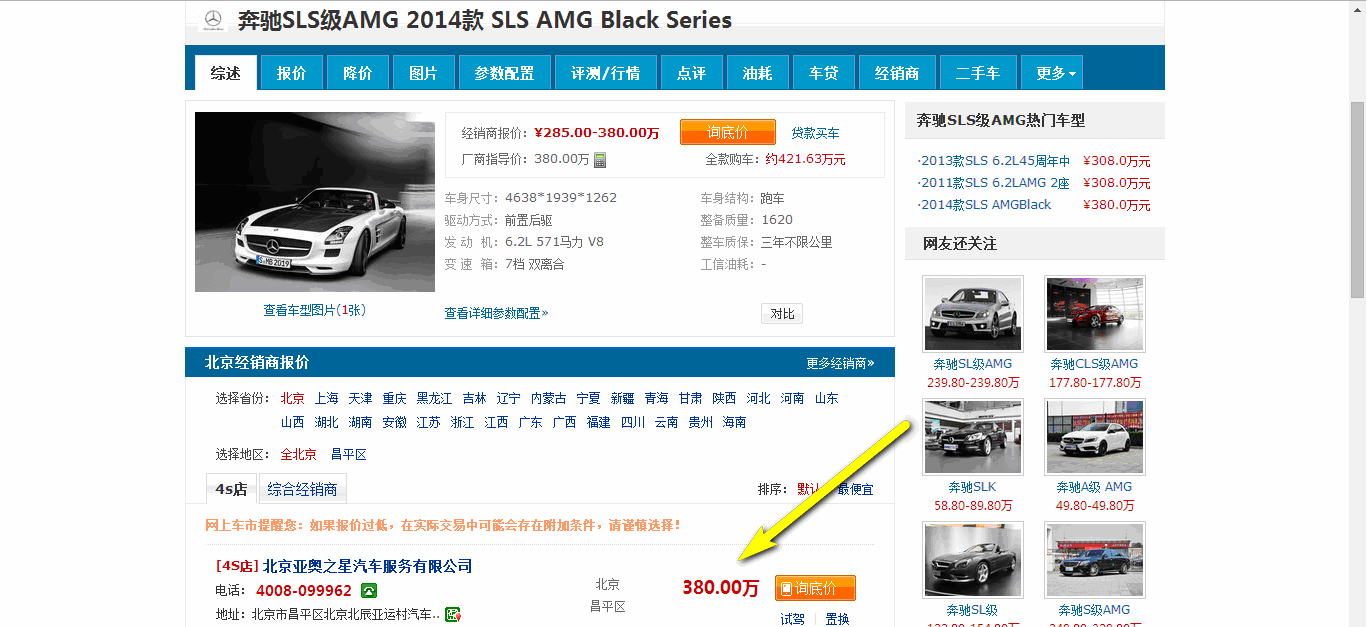1367x627 pixels.
Task: Click 奔驰CLS级AMG text link
Action: (1094, 364)
